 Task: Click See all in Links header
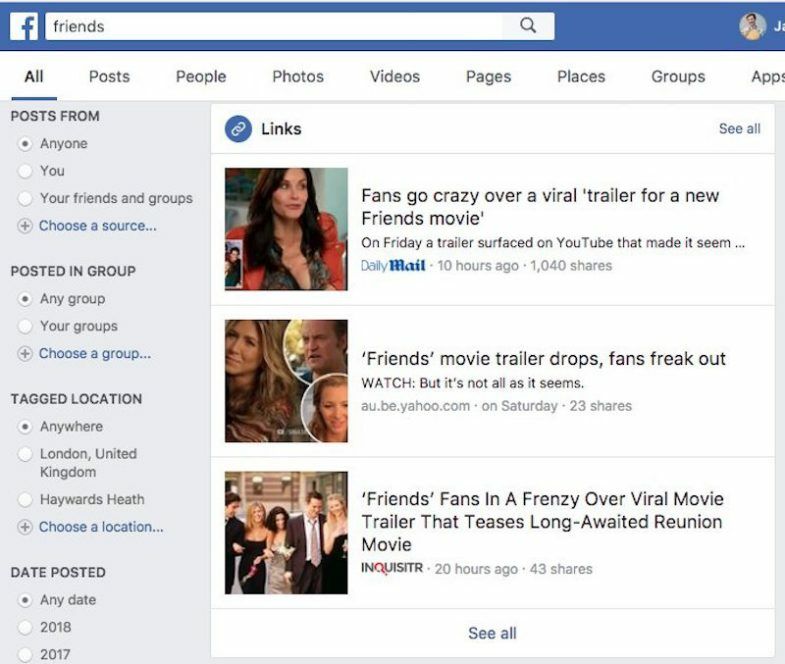coord(739,129)
